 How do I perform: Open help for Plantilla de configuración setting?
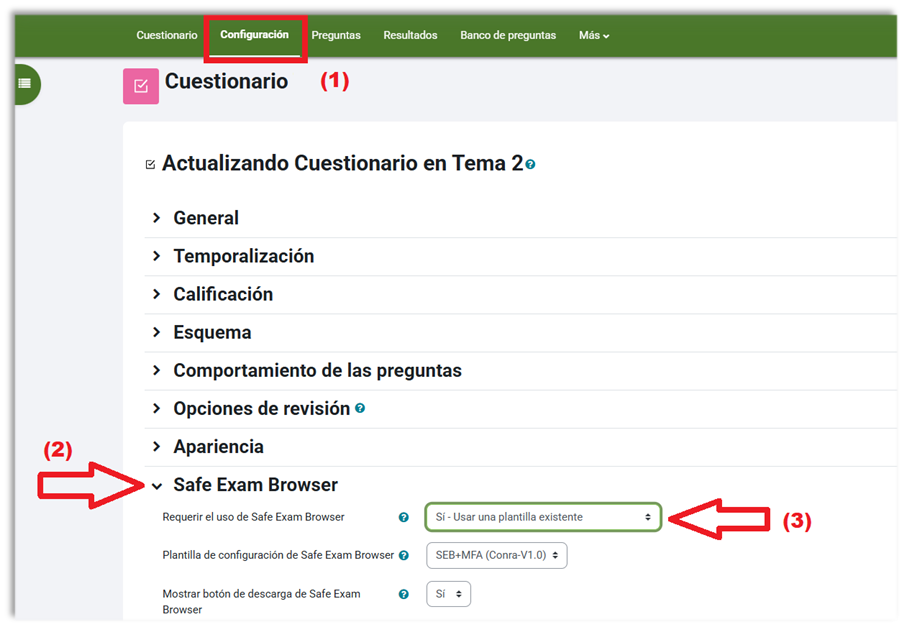(404, 555)
